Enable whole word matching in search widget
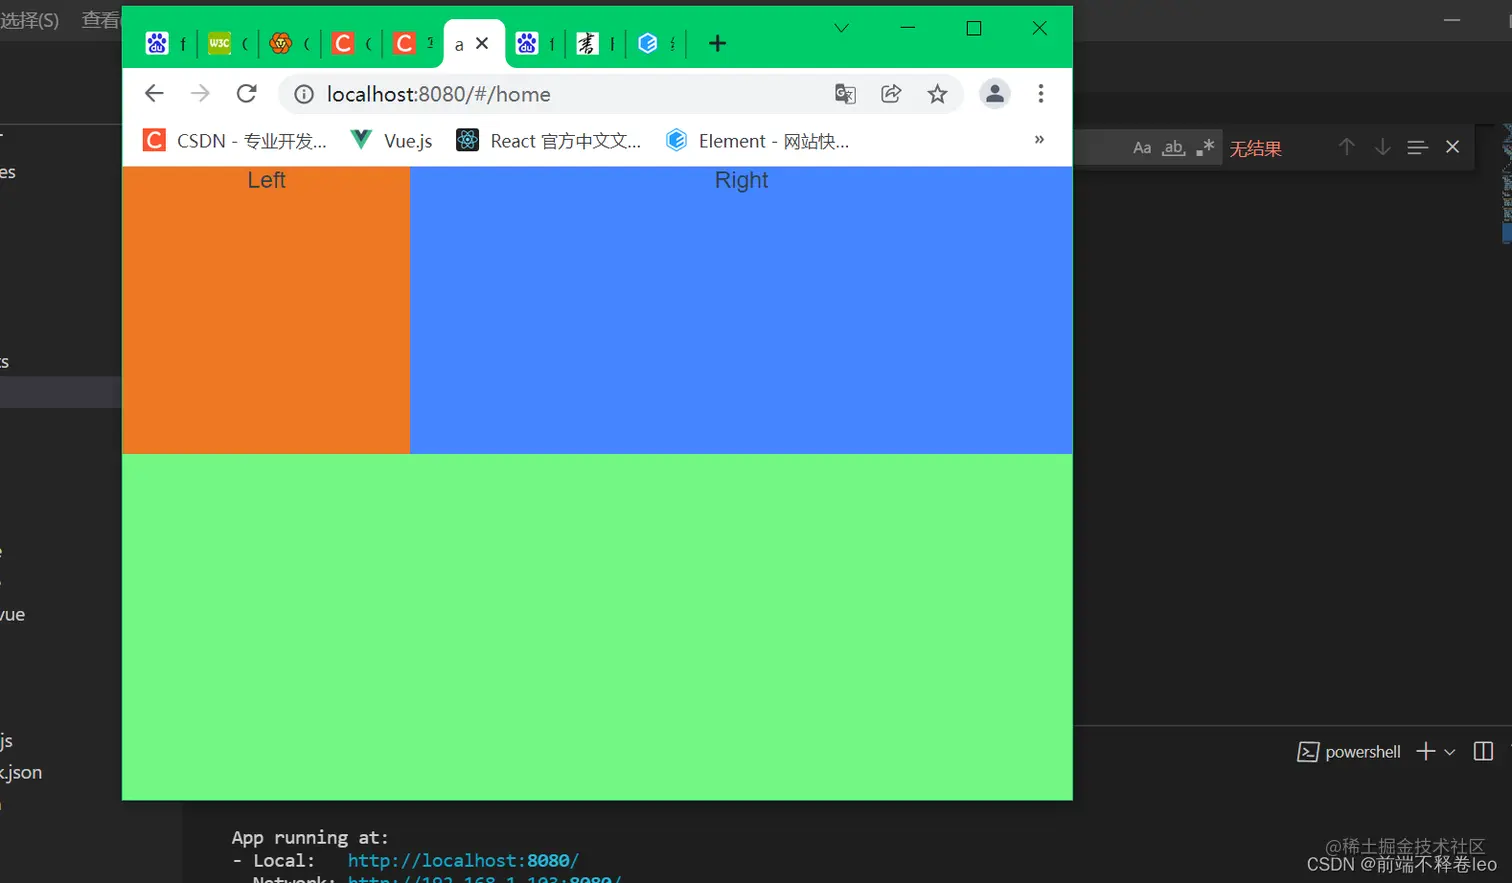 pyautogui.click(x=1172, y=147)
